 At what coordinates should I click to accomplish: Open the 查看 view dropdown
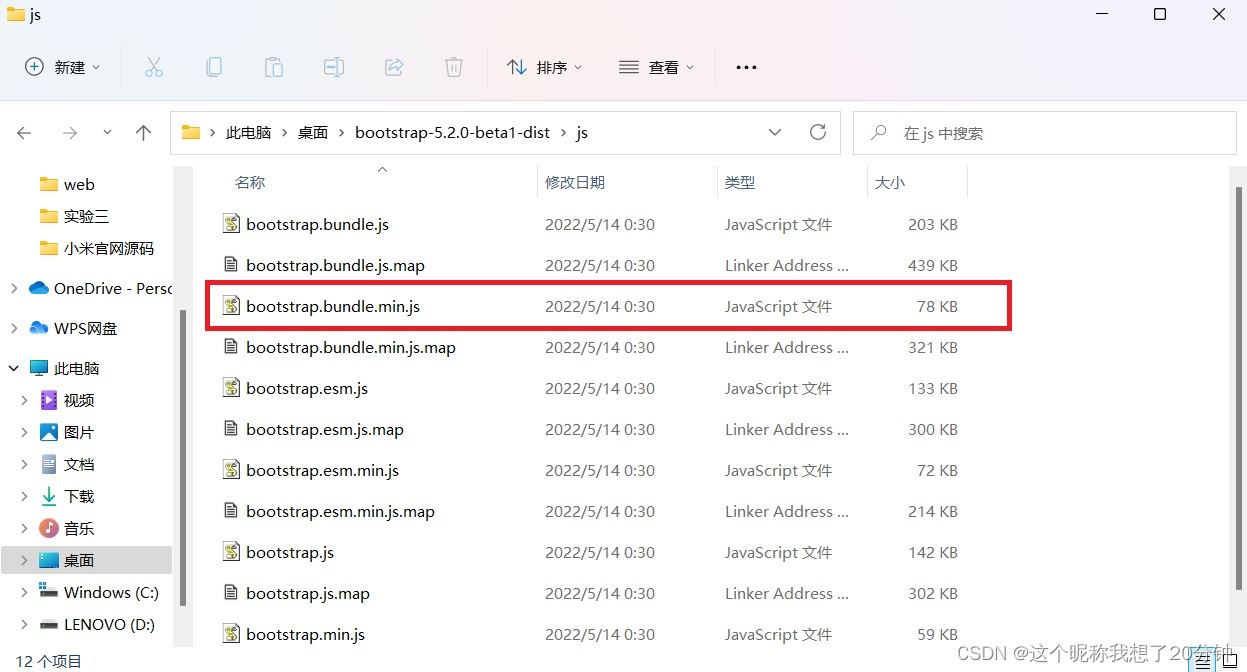point(657,66)
